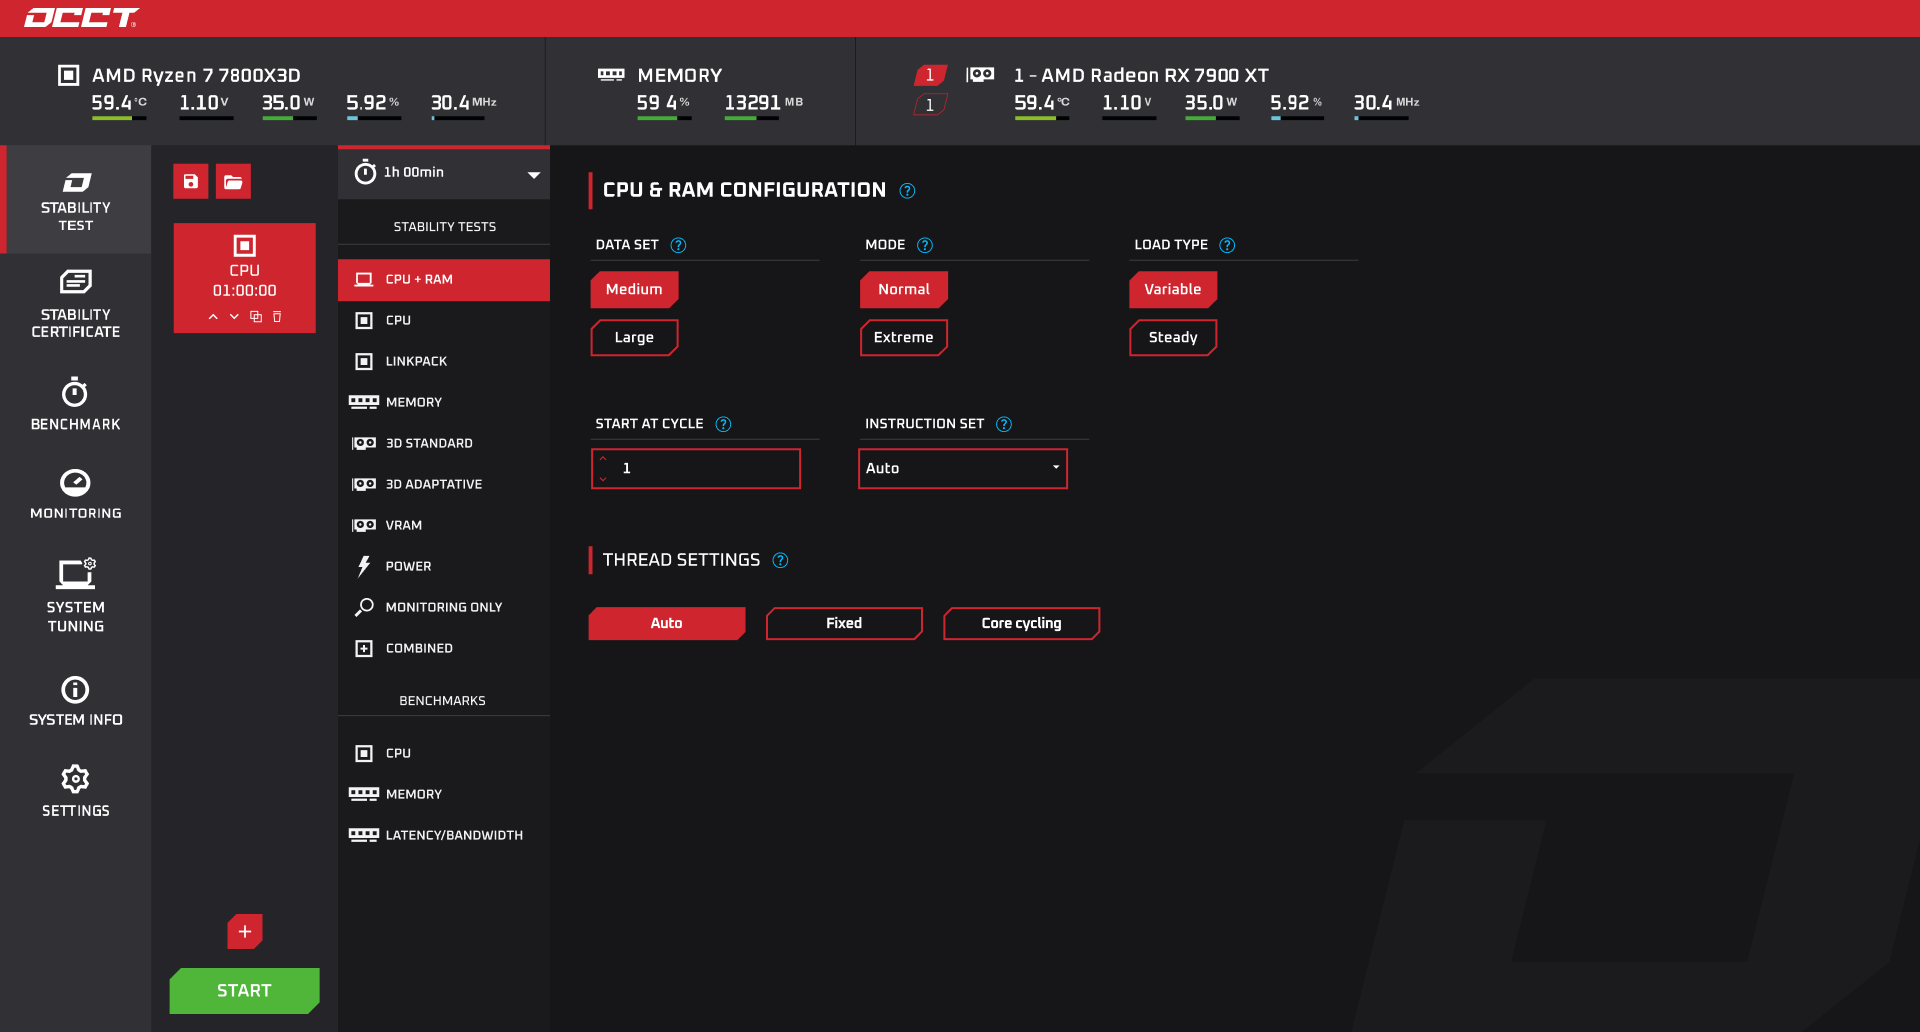This screenshot has width=1920, height=1032.
Task: Go to the Benchmark section
Action: (x=76, y=404)
